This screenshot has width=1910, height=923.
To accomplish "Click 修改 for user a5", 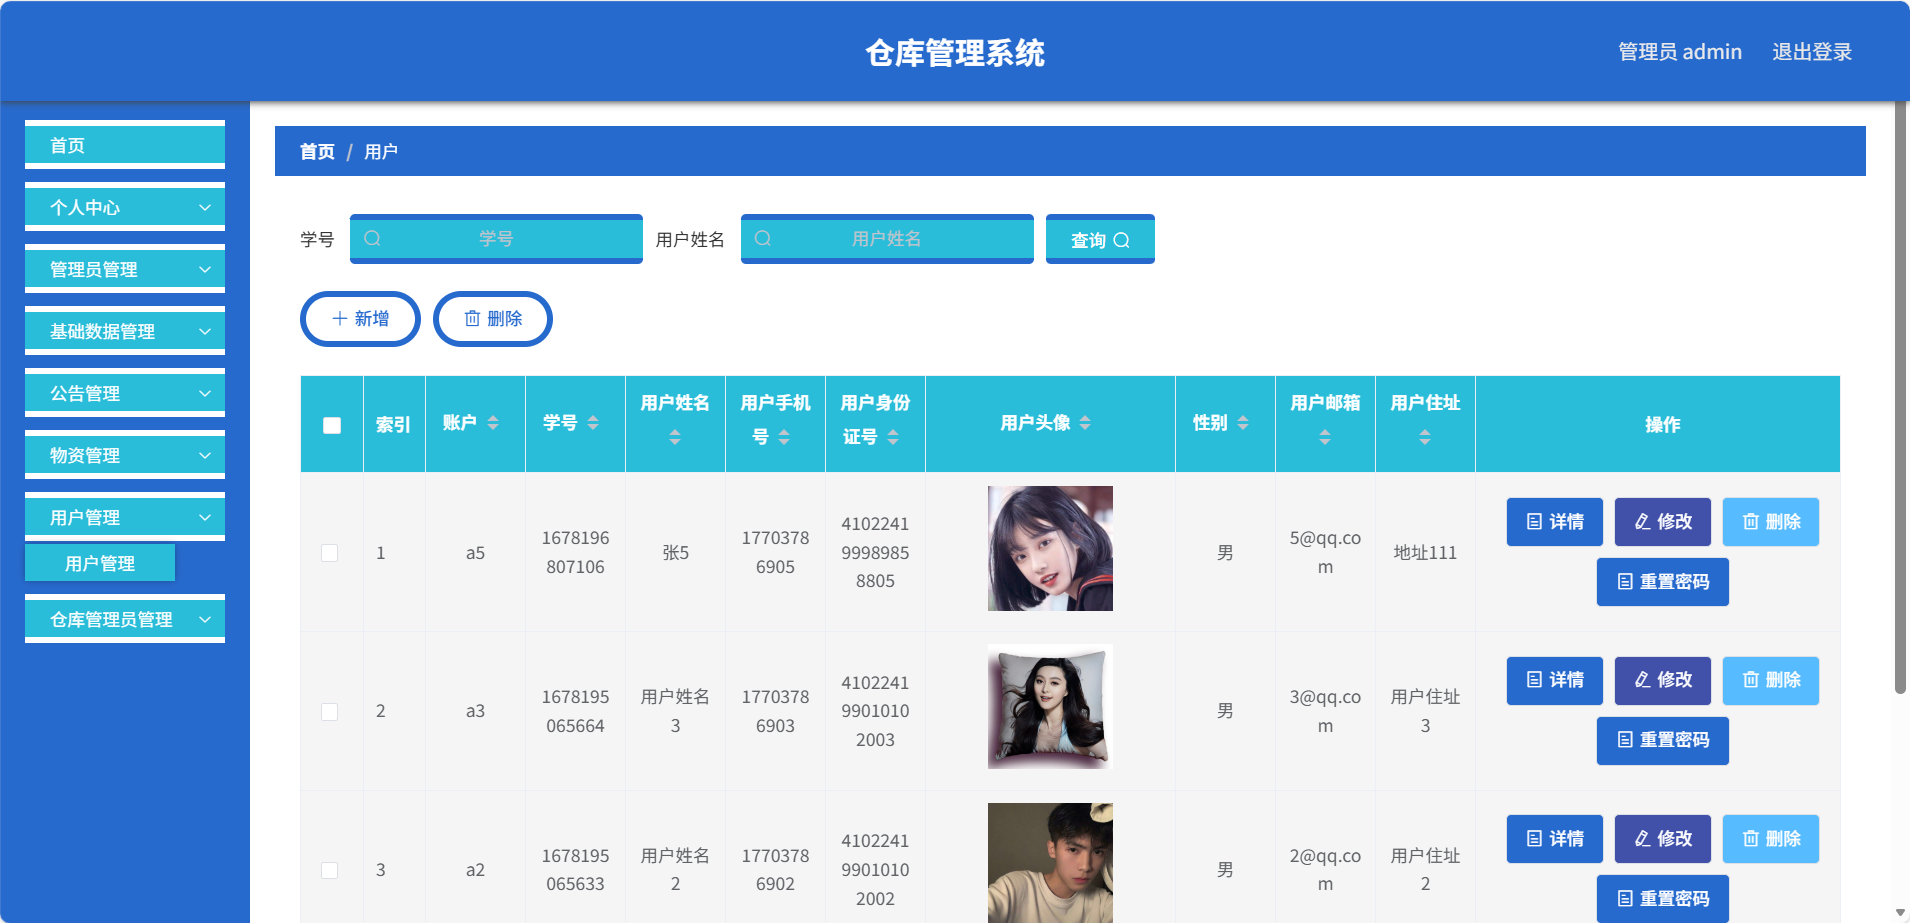I will click(1663, 522).
